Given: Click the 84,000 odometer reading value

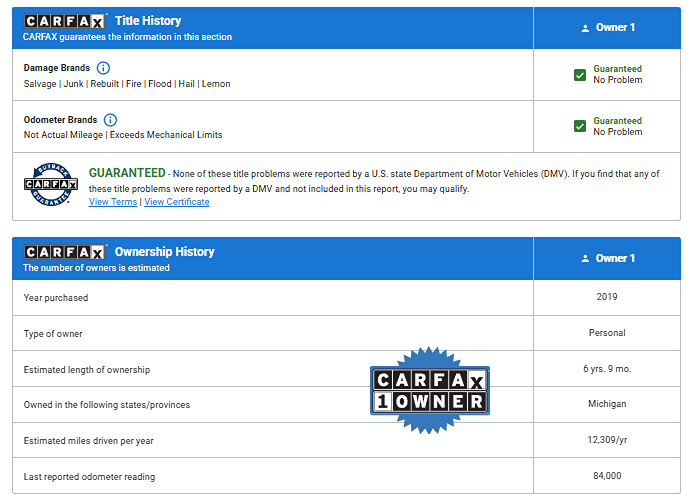Looking at the screenshot, I should click(x=607, y=477).
